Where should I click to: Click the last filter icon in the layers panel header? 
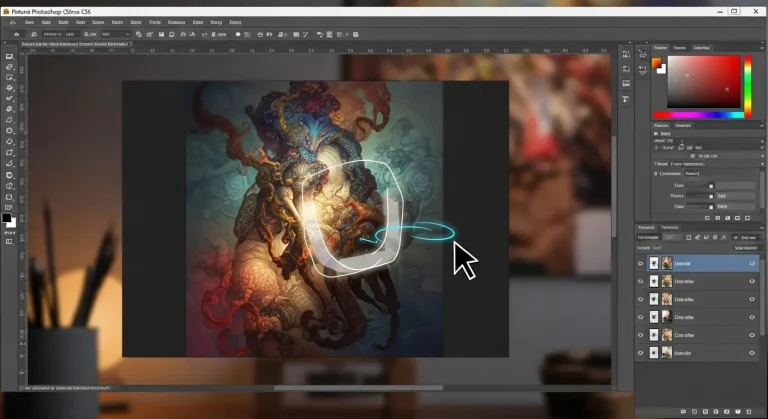tap(724, 238)
